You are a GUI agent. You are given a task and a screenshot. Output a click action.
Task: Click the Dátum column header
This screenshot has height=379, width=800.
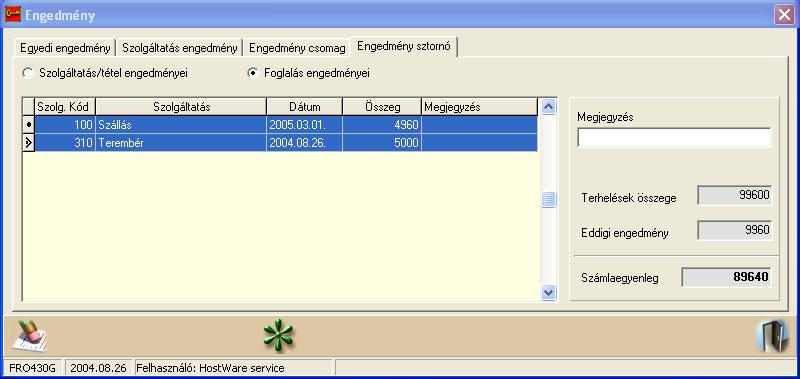305,107
